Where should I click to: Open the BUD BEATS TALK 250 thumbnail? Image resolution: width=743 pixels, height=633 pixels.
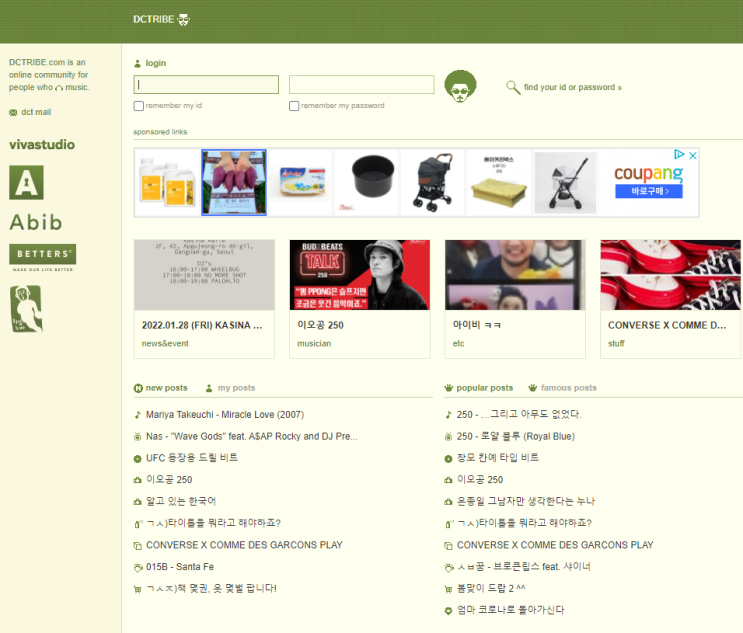360,275
